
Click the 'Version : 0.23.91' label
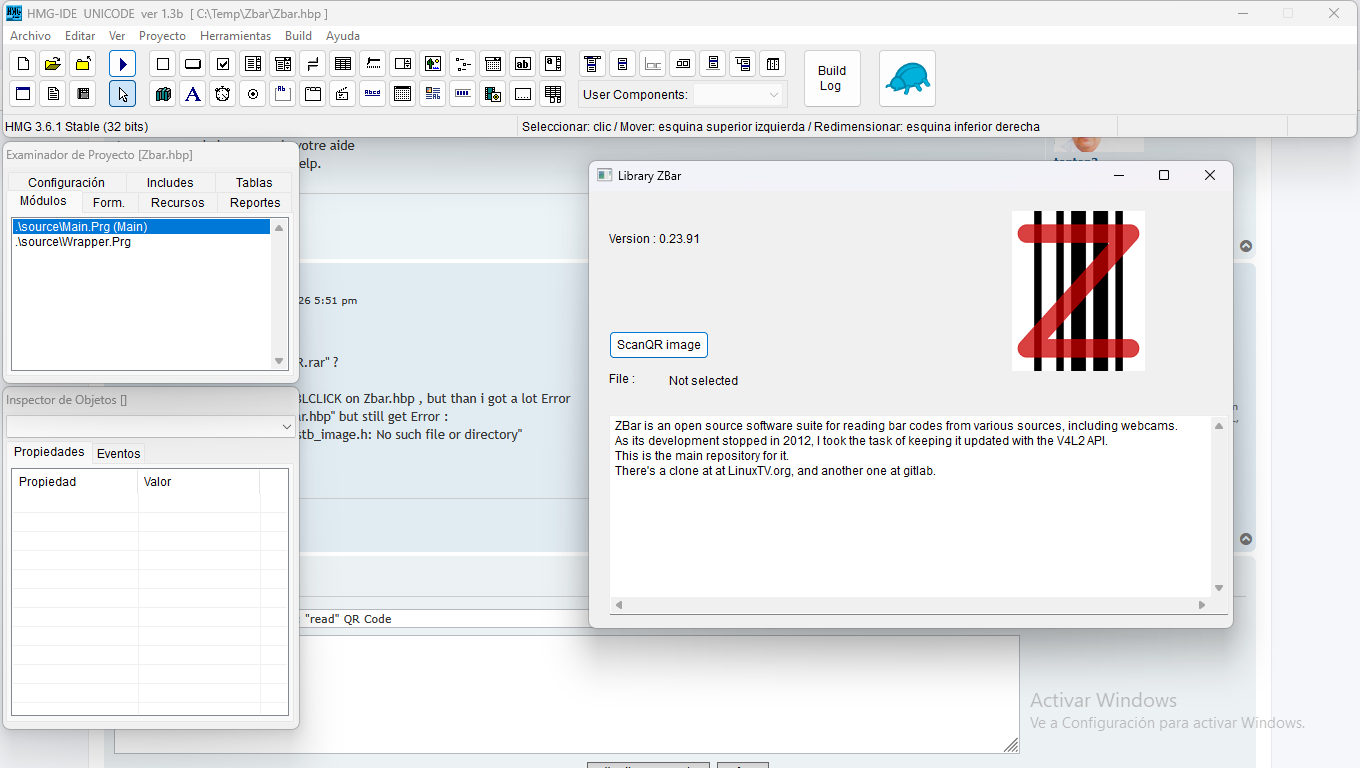pyautogui.click(x=654, y=239)
